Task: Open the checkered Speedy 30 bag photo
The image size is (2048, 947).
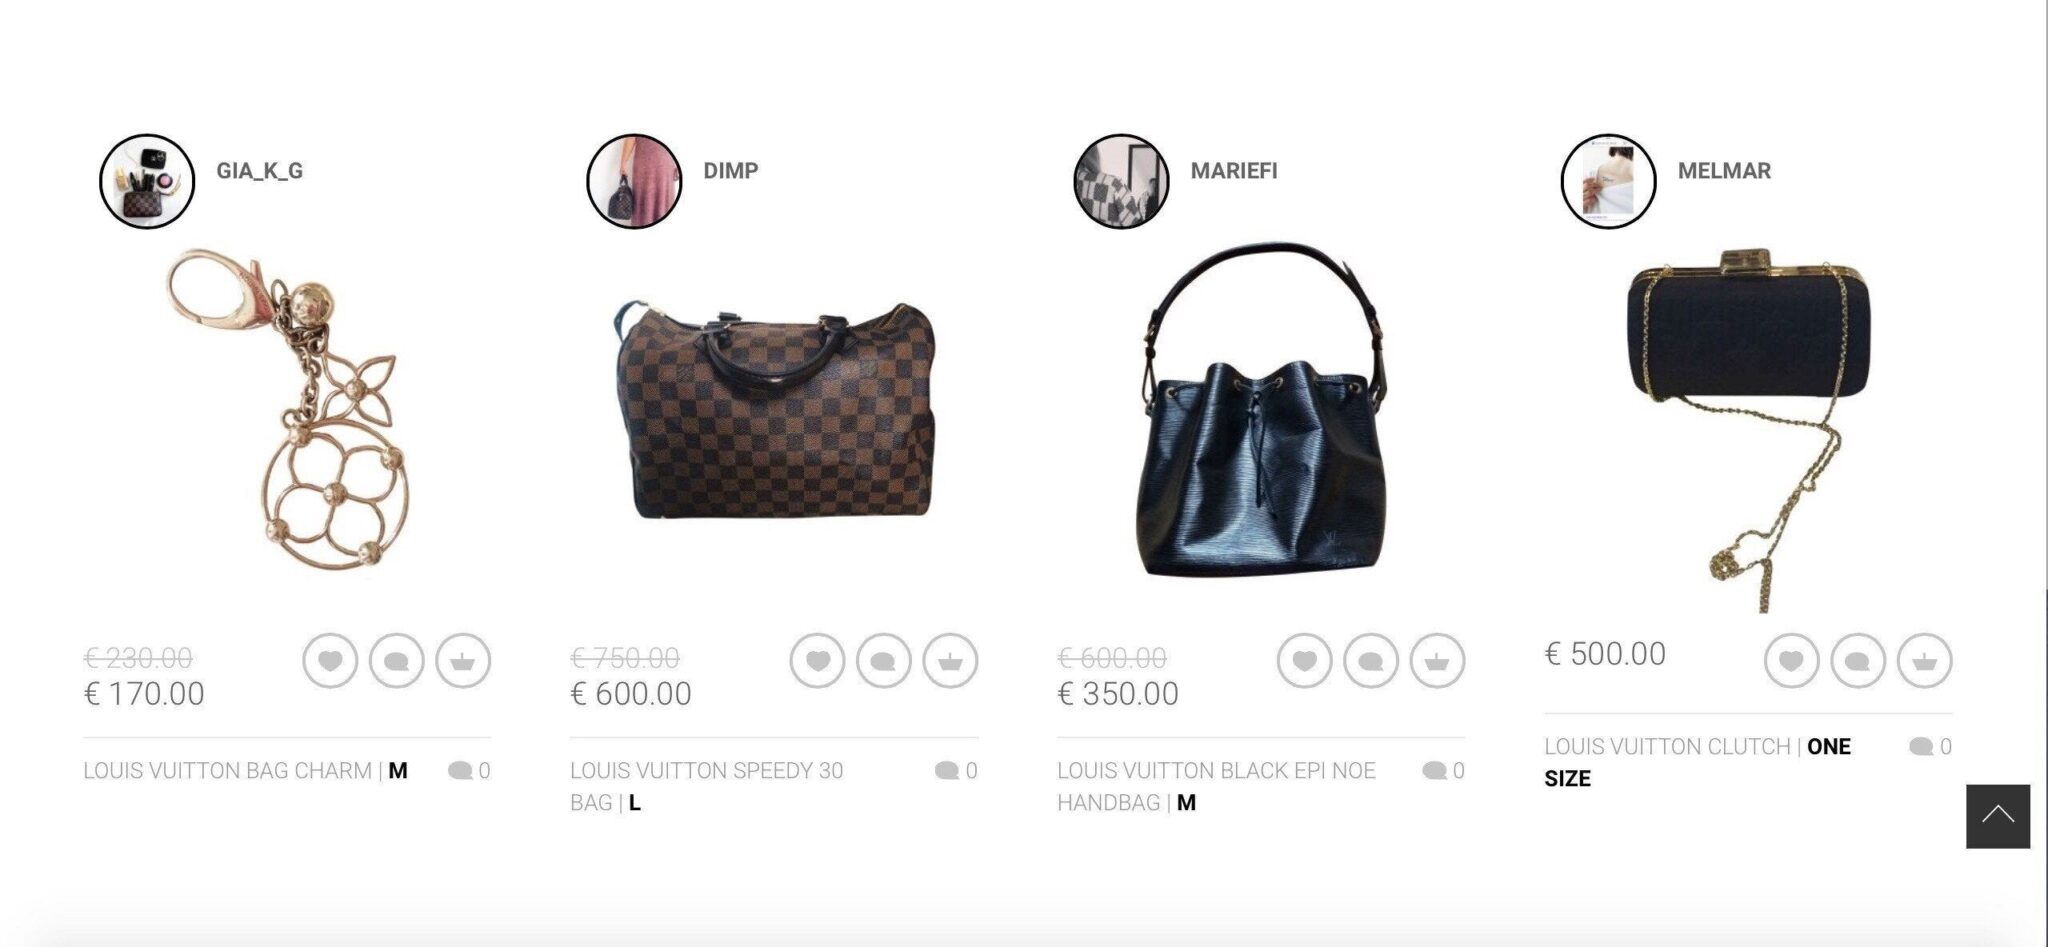Action: pos(775,410)
